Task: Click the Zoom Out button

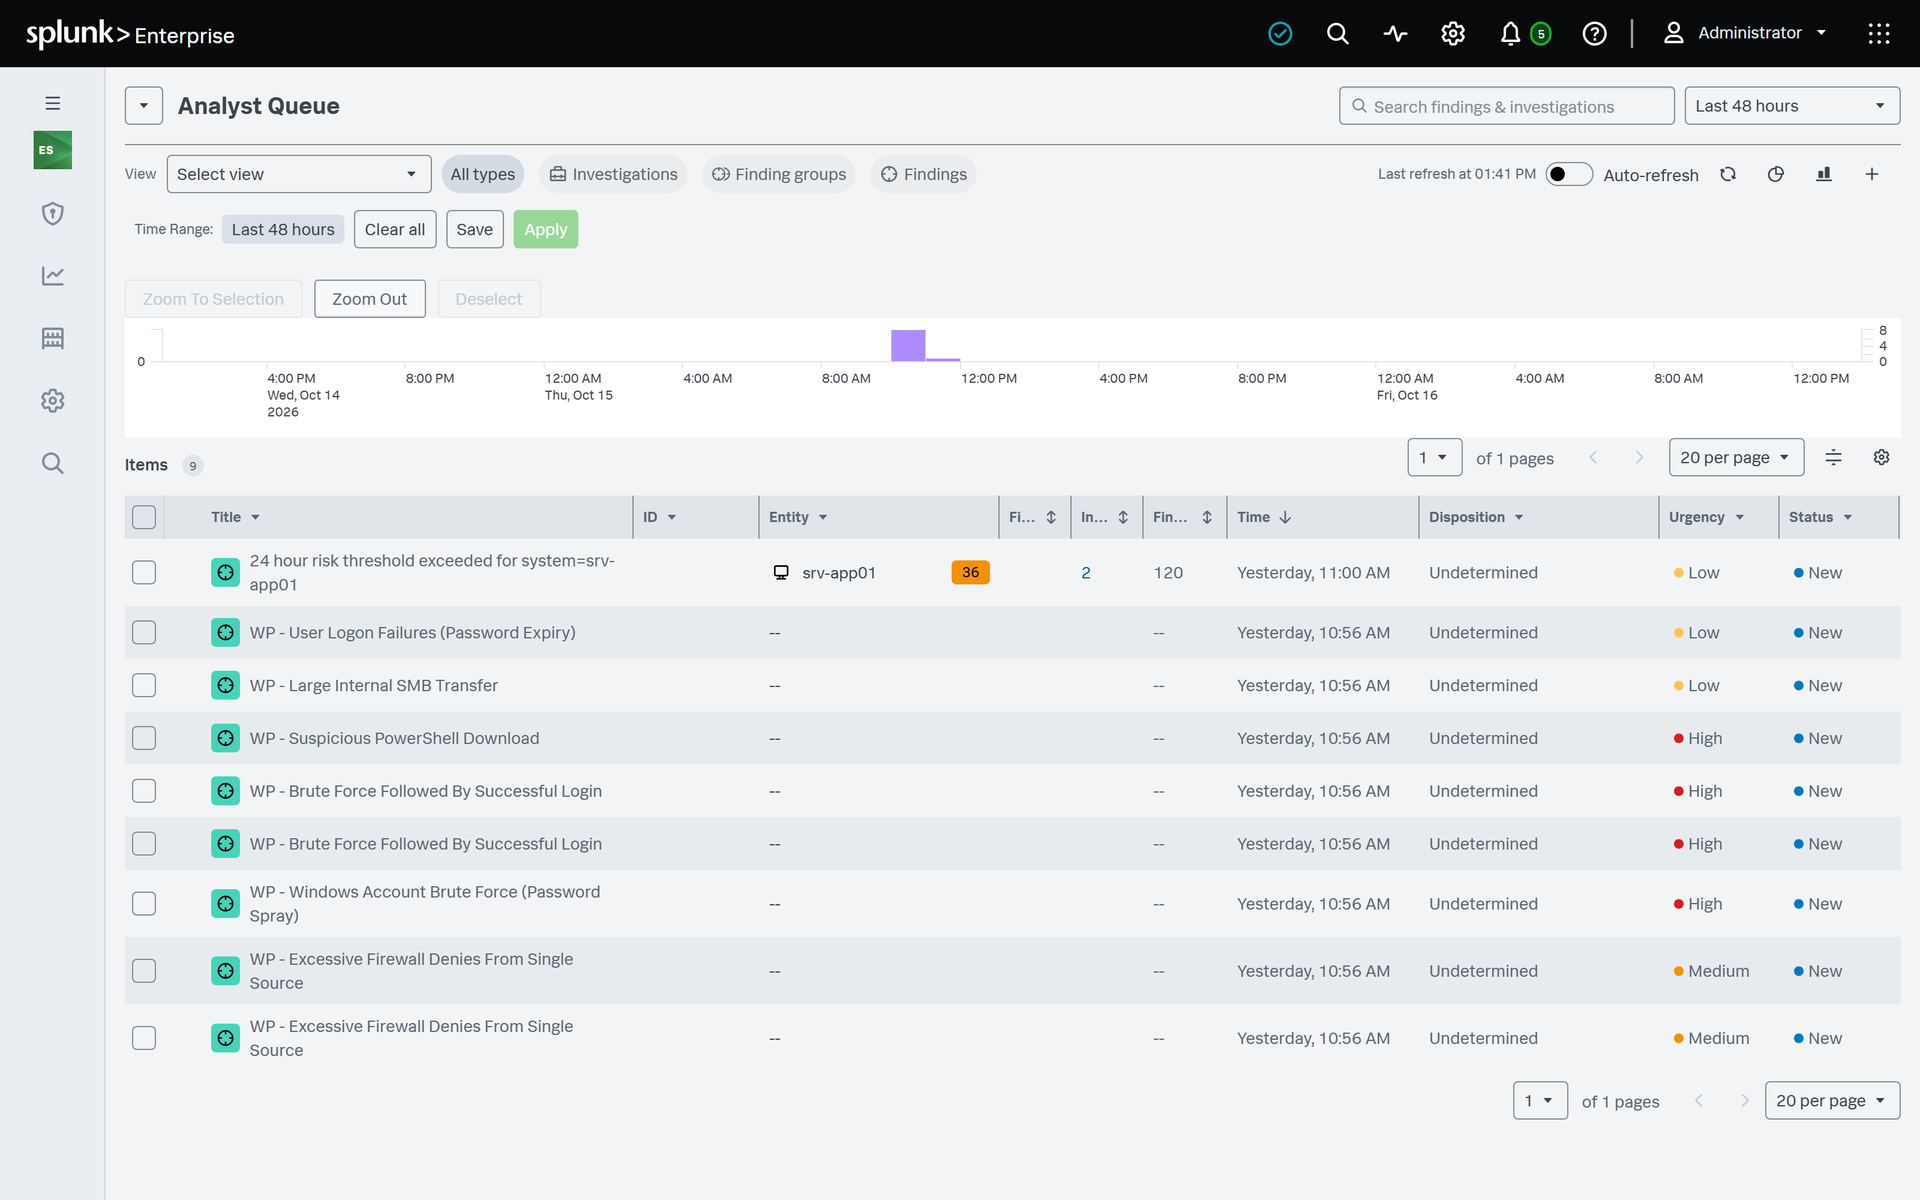Action: pos(369,299)
